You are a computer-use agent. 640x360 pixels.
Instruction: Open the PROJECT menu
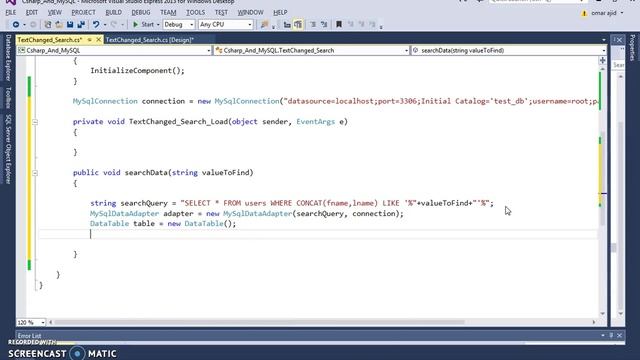pyautogui.click(x=83, y=13)
